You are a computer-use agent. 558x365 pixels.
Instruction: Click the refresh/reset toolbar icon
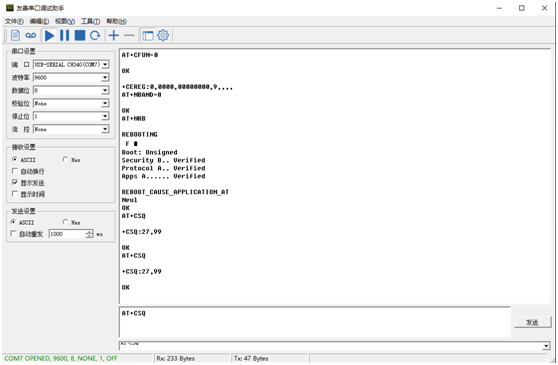pyautogui.click(x=95, y=36)
